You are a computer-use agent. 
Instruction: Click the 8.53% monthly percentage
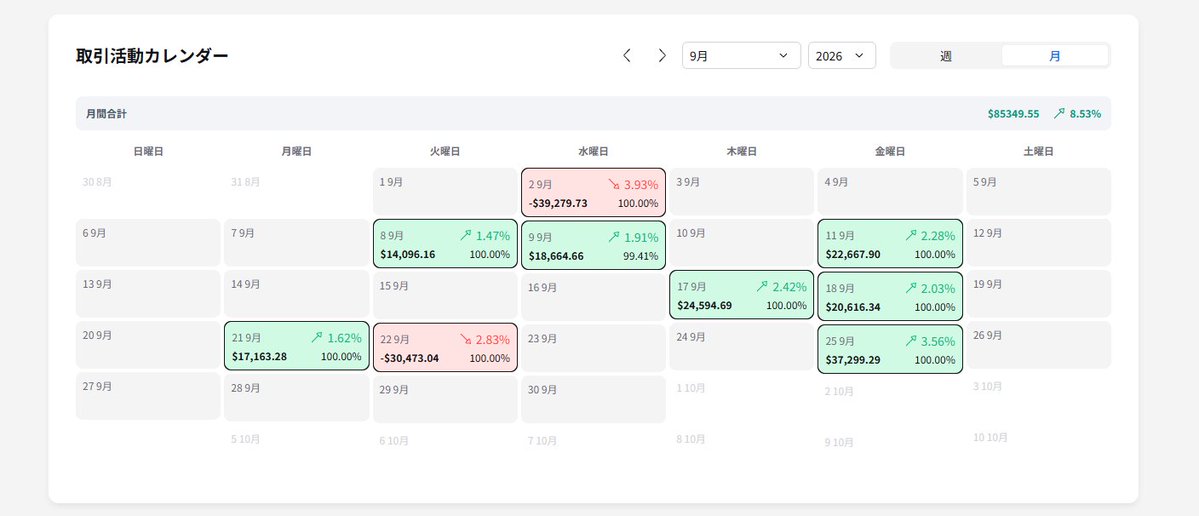1085,114
